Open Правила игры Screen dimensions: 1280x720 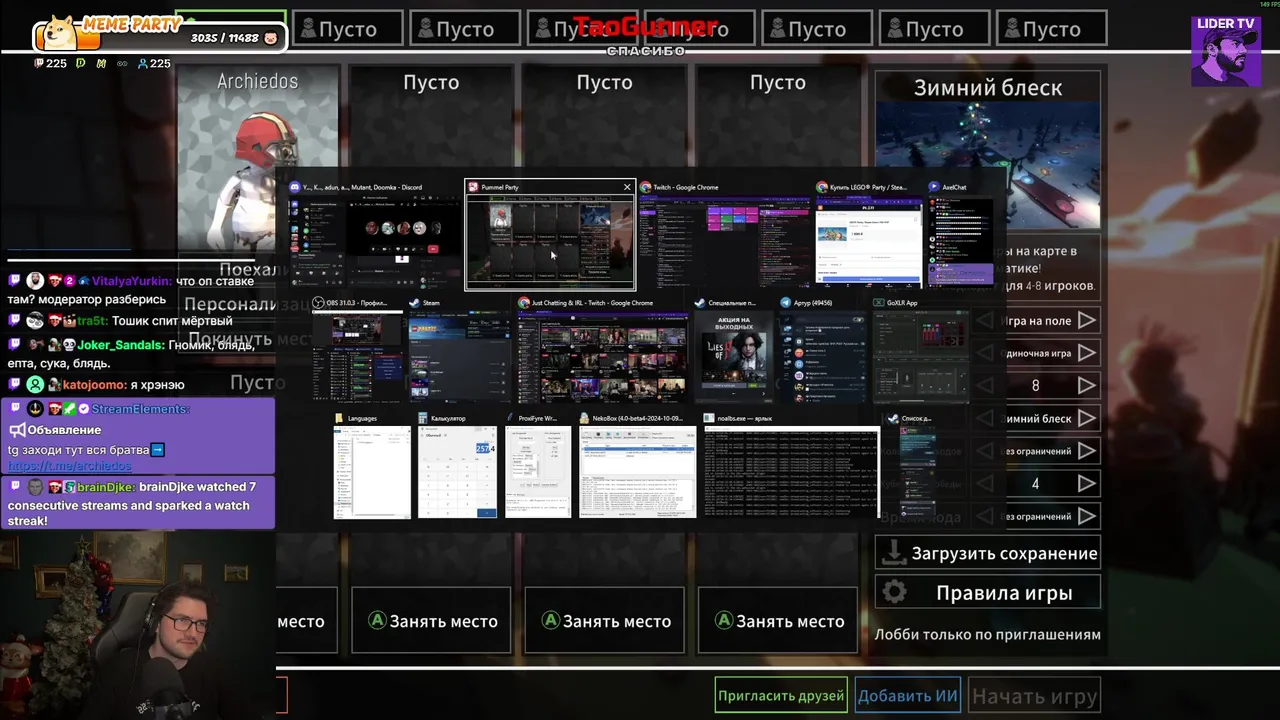988,592
